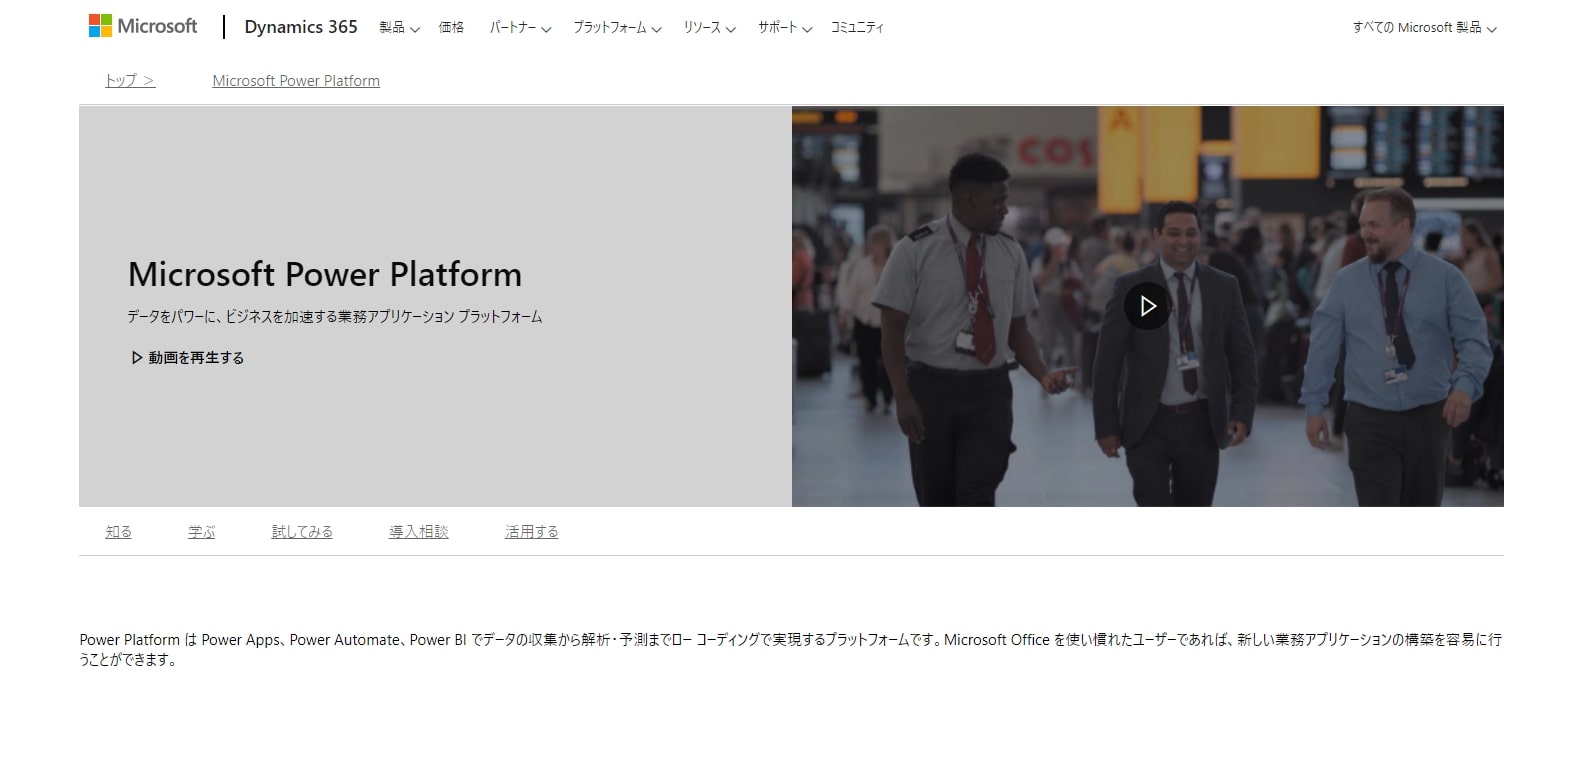
Task: Open the コミュニティ menu item
Action: click(857, 28)
